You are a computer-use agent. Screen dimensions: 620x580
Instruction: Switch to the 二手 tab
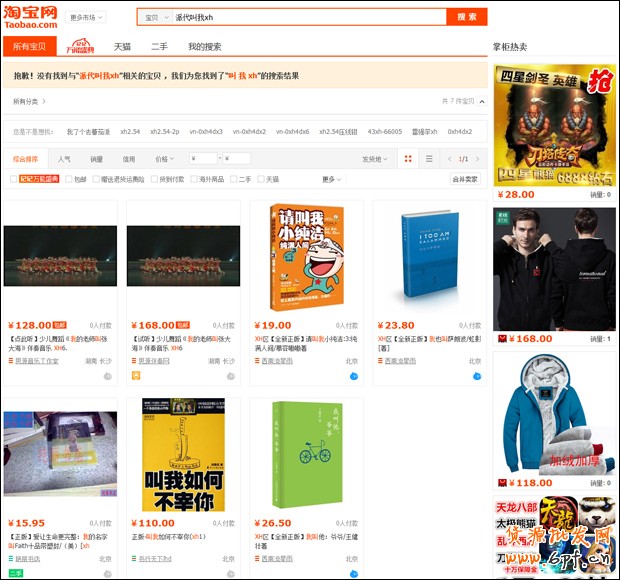point(159,47)
